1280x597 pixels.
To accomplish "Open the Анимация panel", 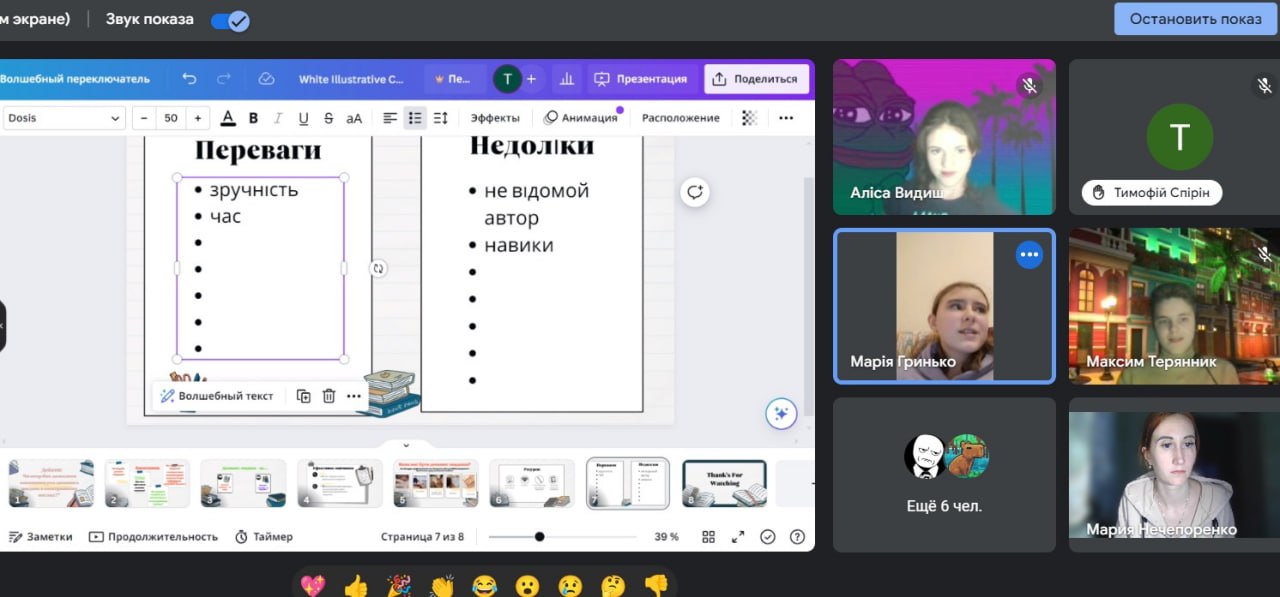I will 580,118.
